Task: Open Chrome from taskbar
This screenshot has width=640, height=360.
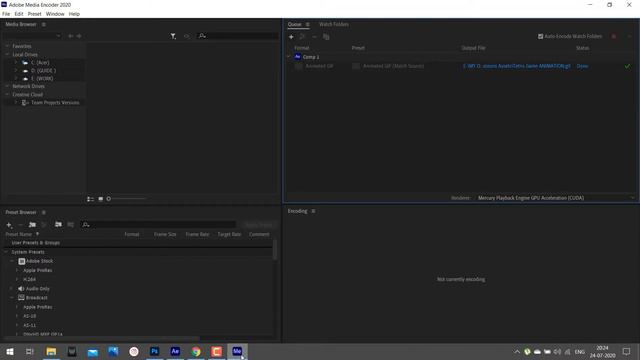Action: pyautogui.click(x=196, y=351)
